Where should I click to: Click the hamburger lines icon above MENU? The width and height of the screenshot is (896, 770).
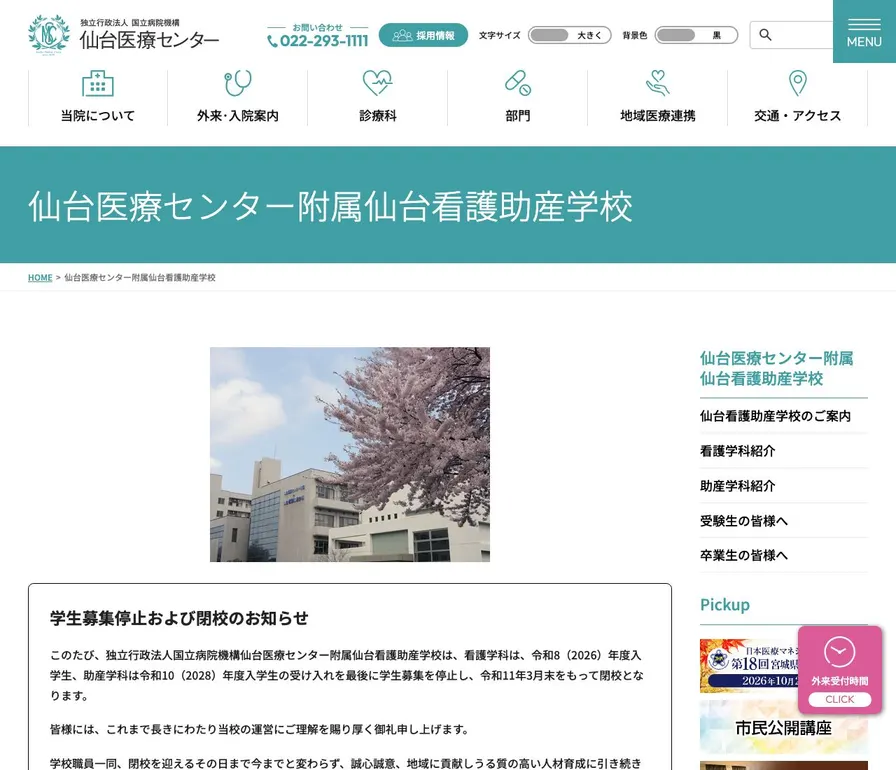tap(864, 24)
